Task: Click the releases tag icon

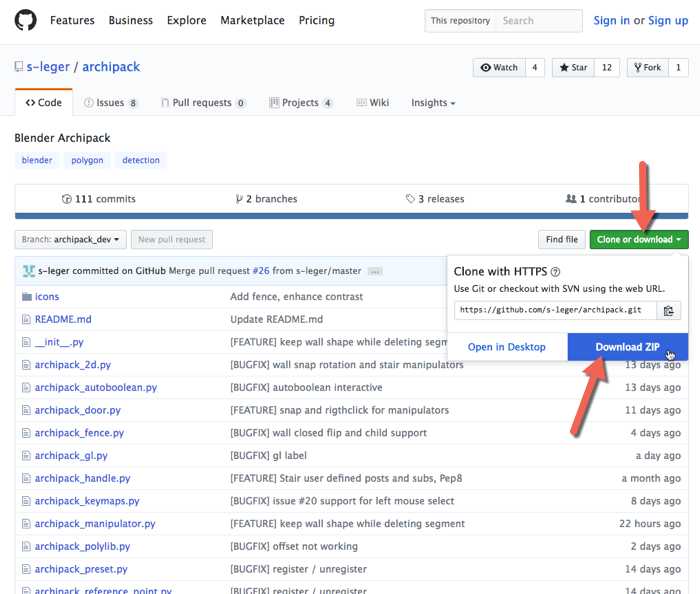Action: pyautogui.click(x=410, y=199)
